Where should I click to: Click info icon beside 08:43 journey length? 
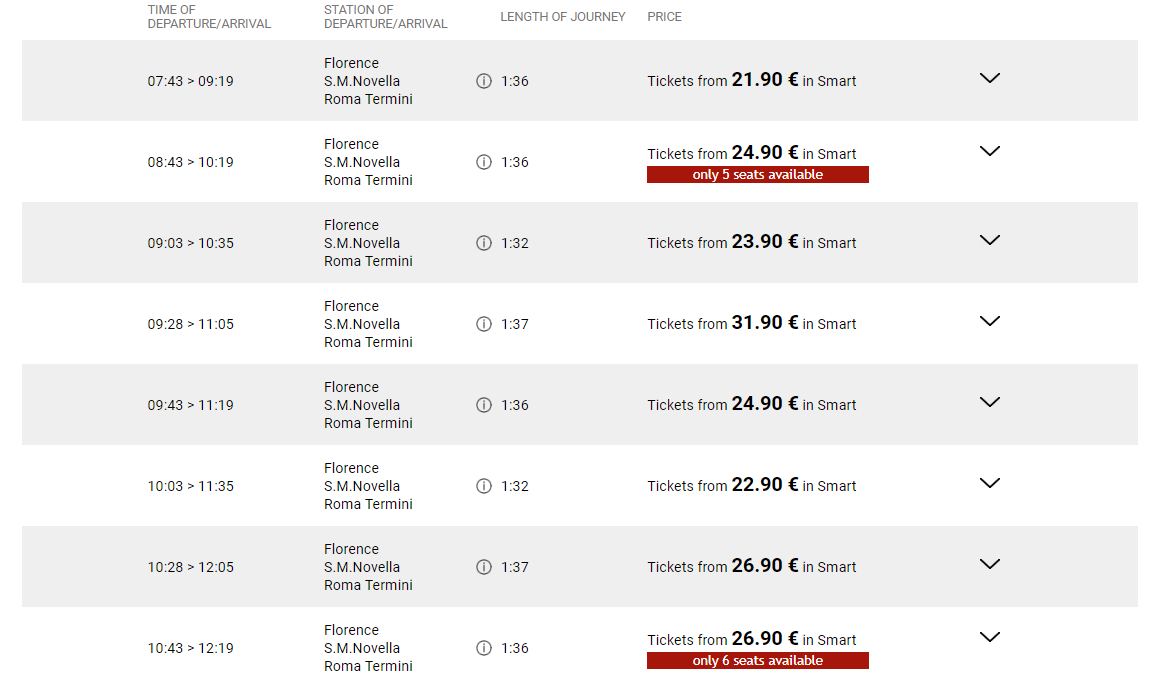coord(484,162)
